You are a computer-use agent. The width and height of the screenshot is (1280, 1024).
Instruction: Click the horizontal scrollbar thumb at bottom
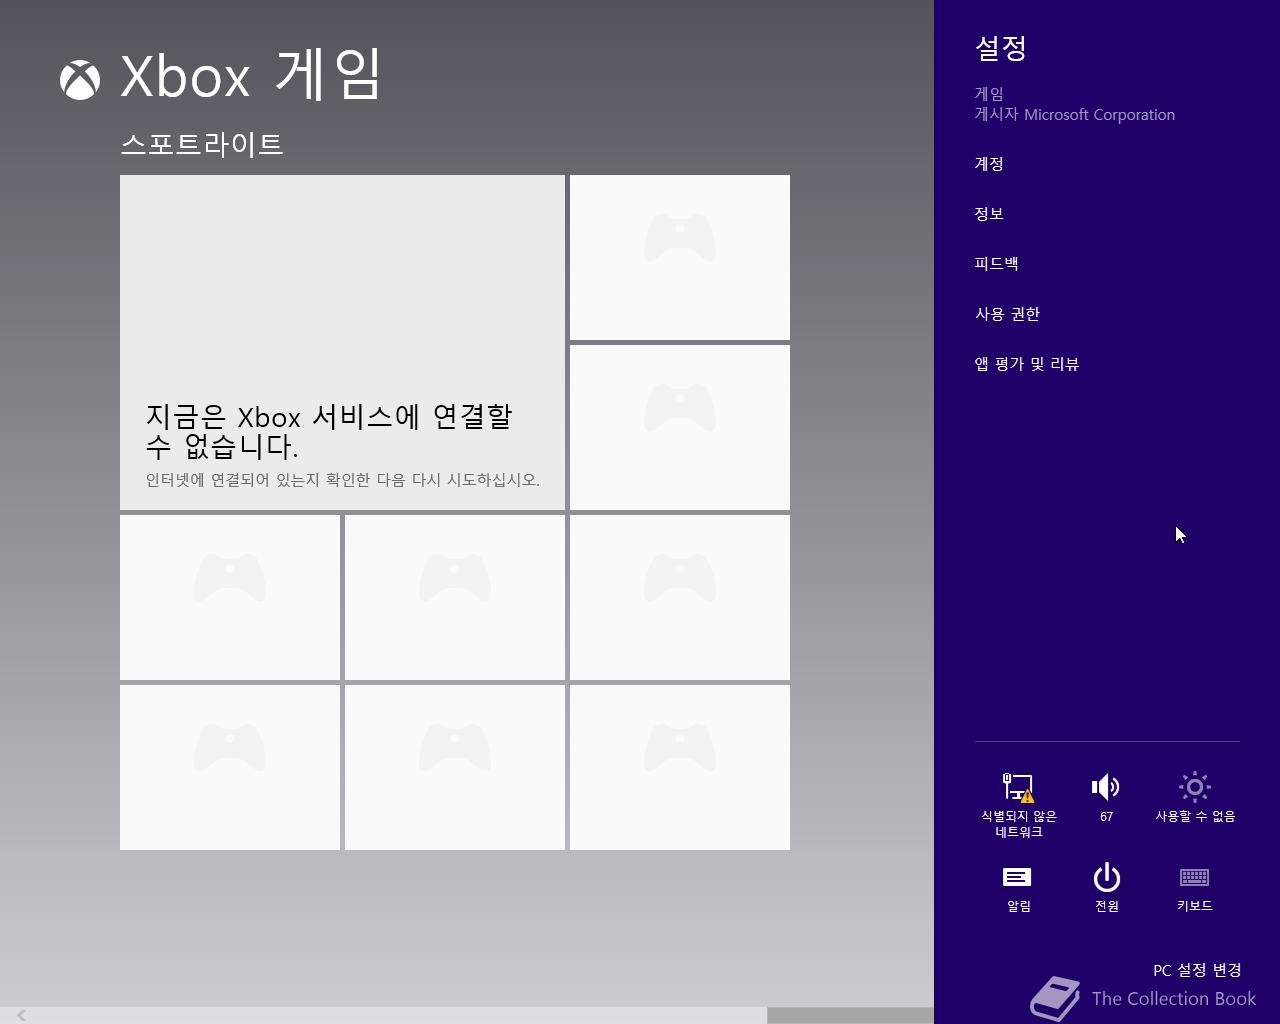pyautogui.click(x=850, y=1015)
